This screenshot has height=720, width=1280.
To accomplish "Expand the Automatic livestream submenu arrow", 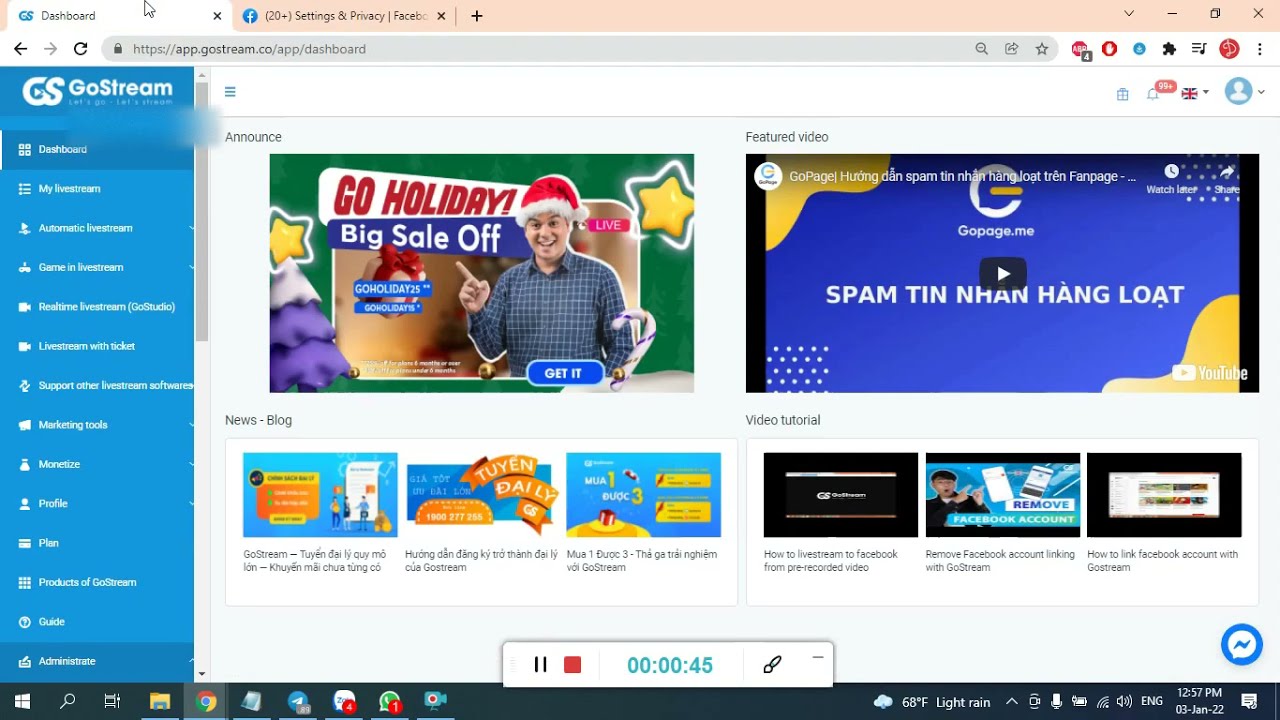I will pos(191,228).
